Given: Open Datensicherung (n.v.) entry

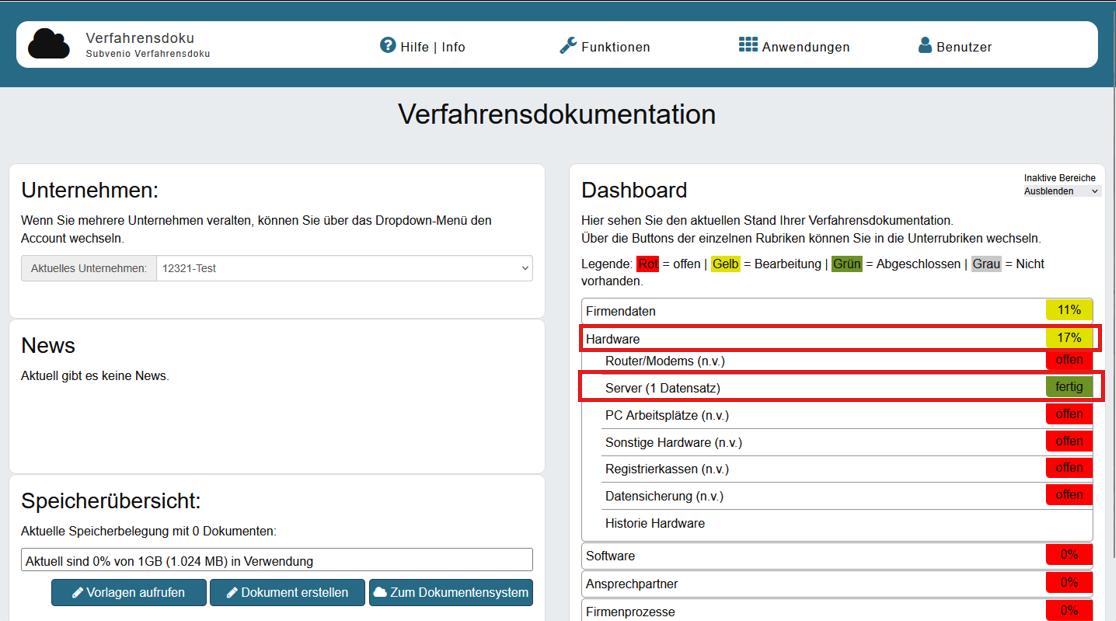Looking at the screenshot, I should [x=847, y=496].
